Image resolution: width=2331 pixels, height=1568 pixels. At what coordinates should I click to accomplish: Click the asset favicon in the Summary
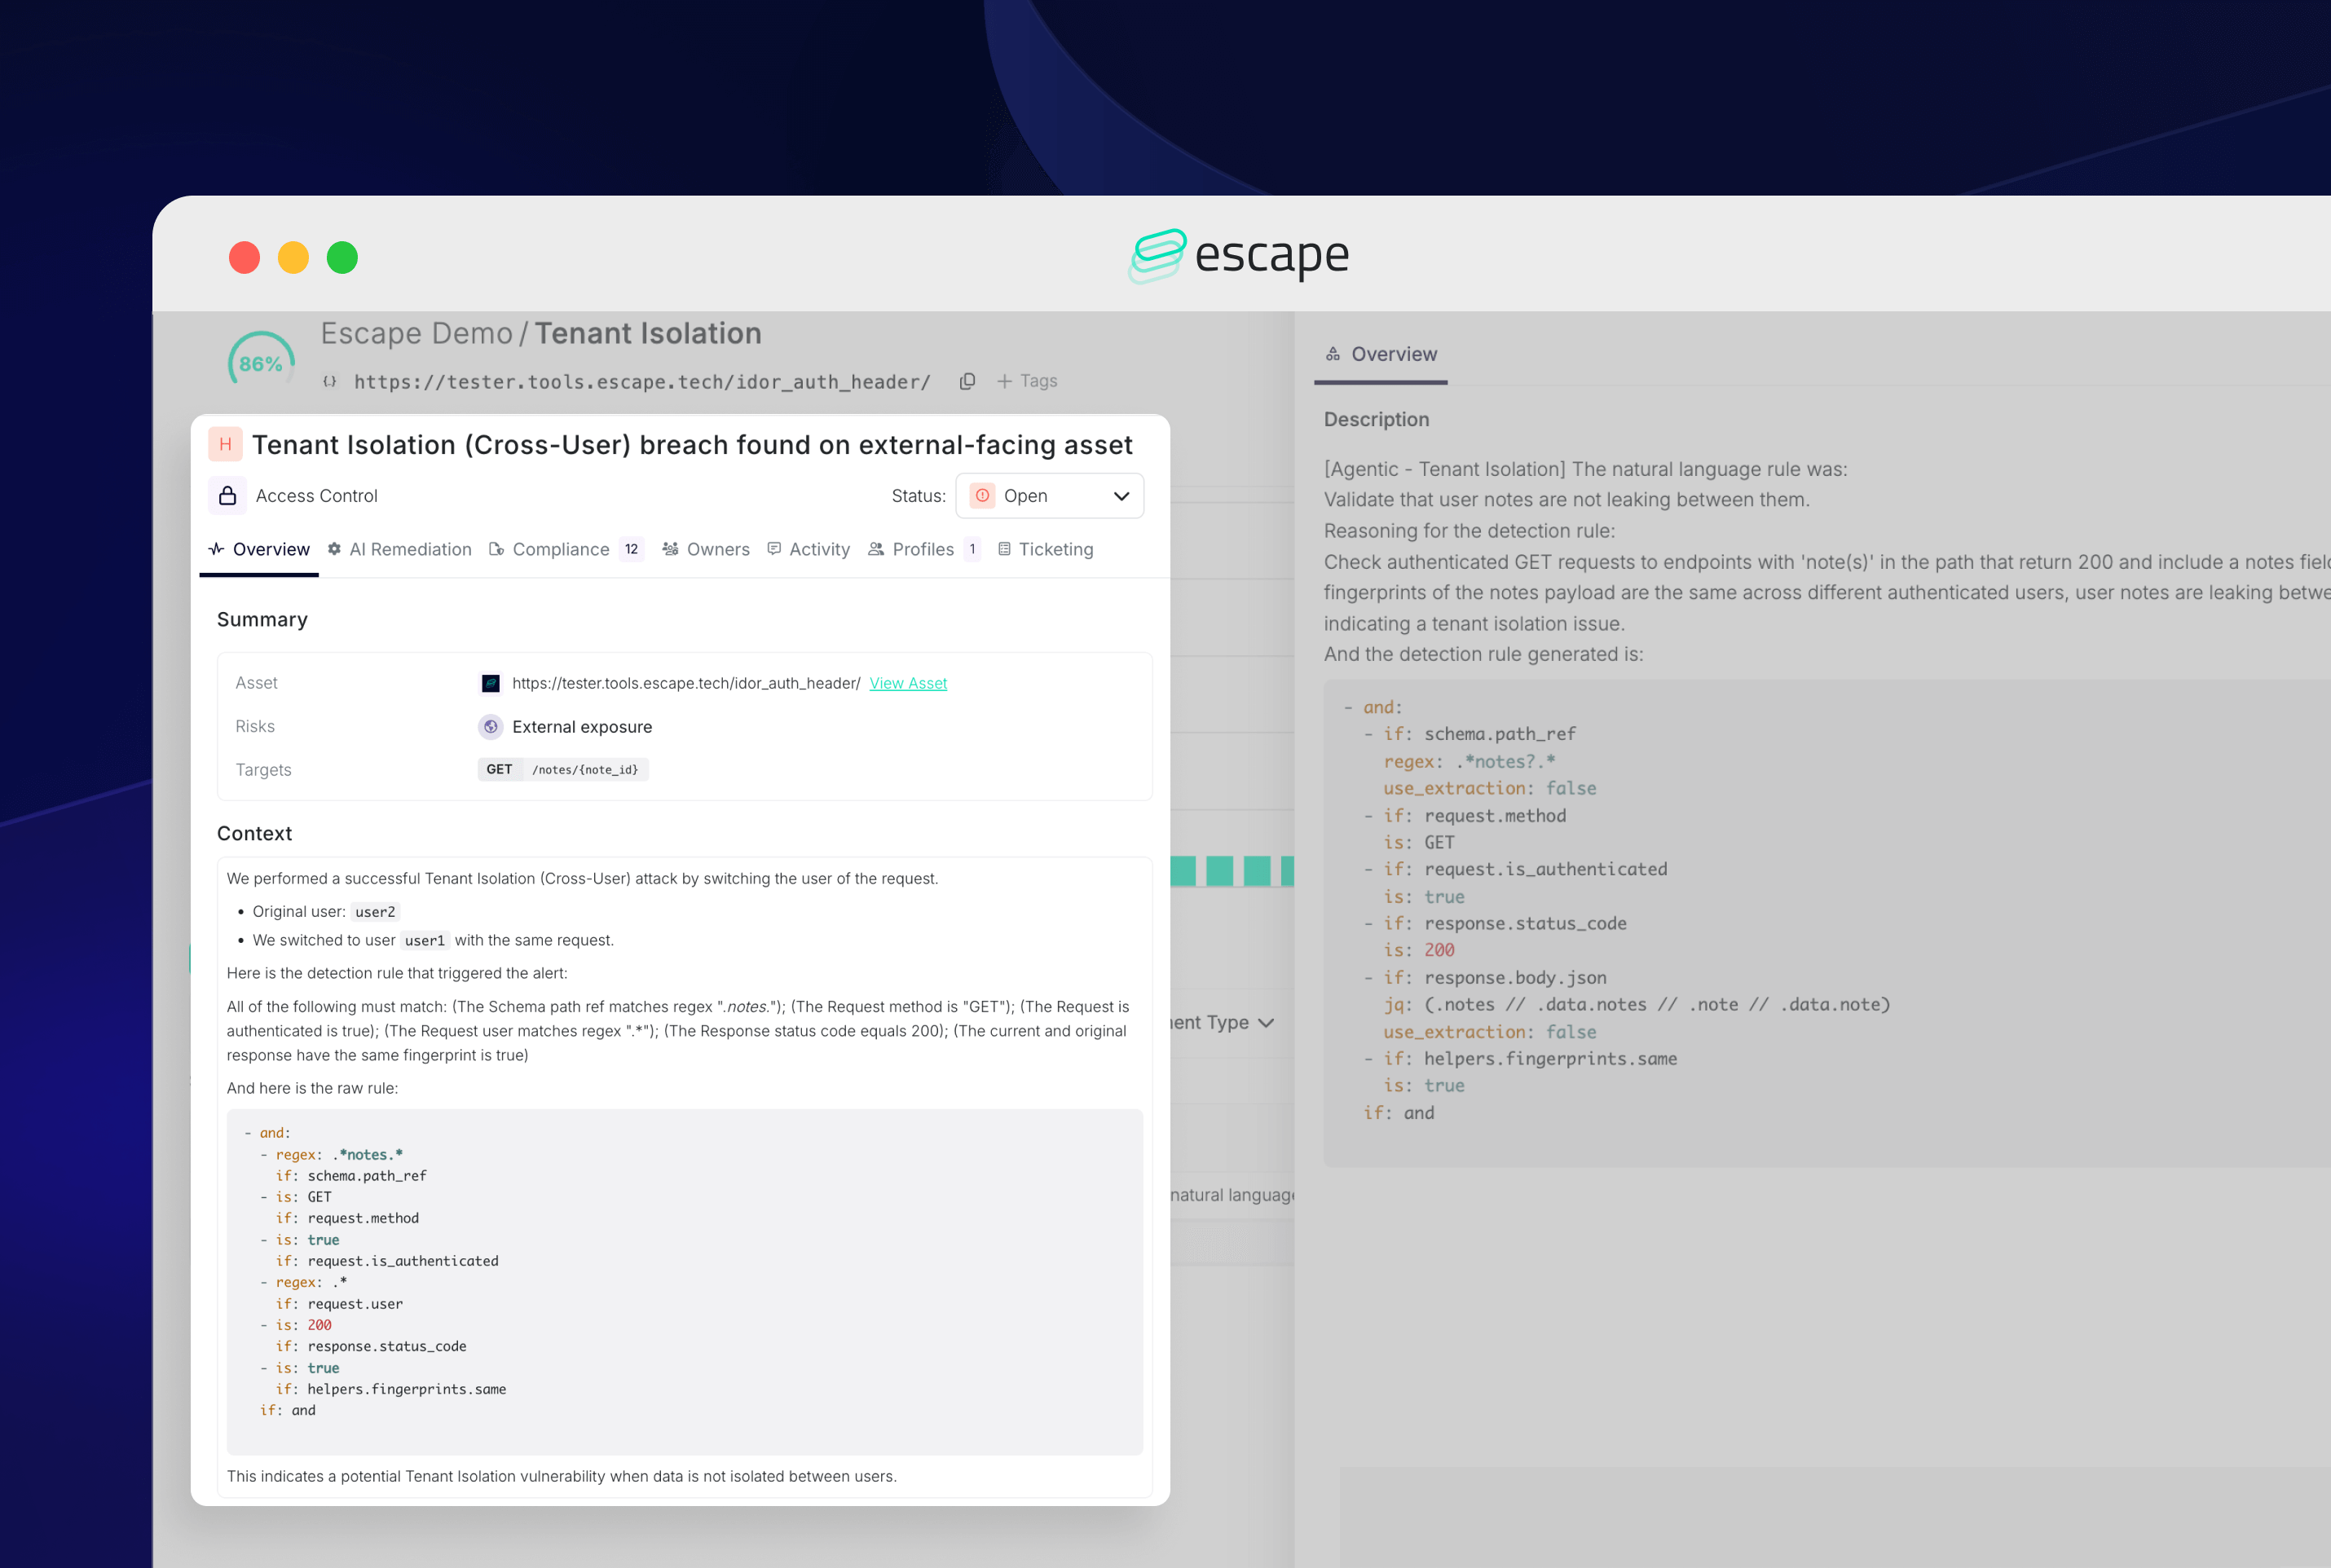490,683
